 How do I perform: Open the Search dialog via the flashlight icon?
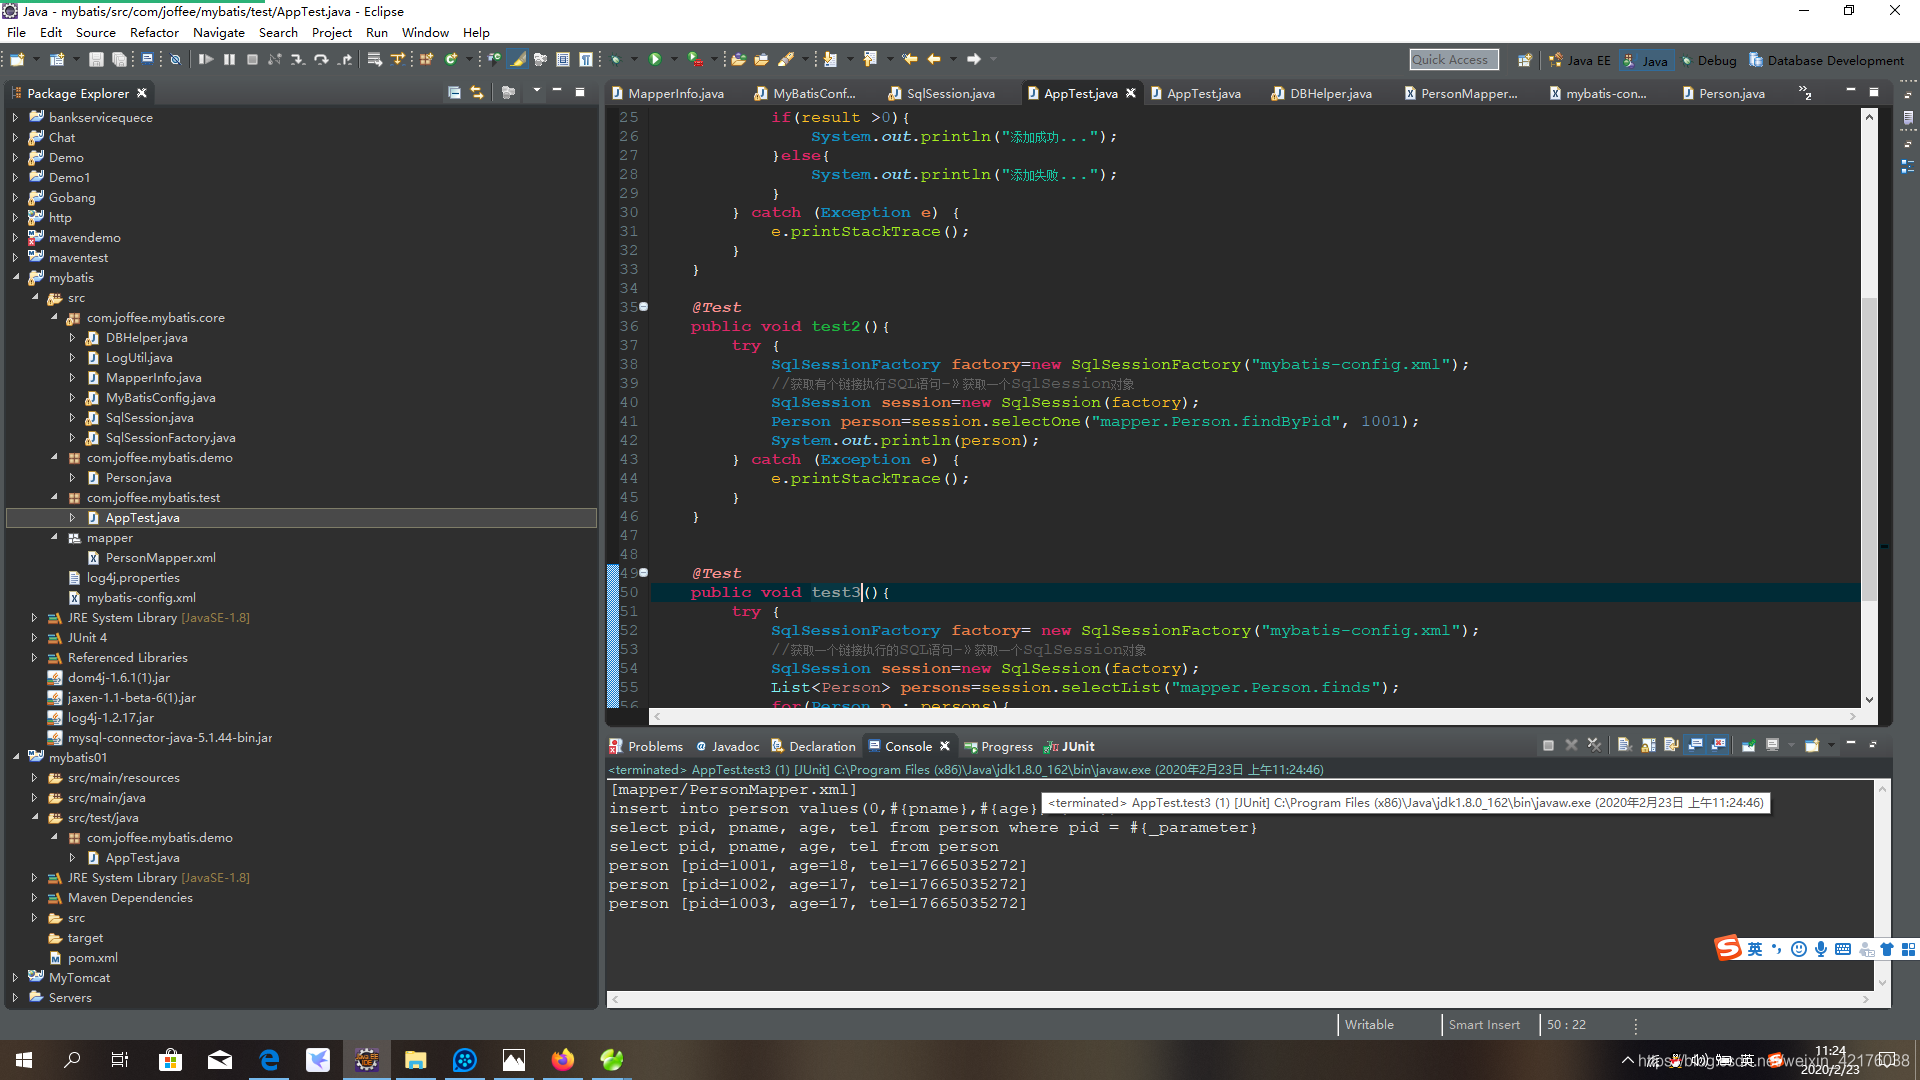(x=787, y=59)
